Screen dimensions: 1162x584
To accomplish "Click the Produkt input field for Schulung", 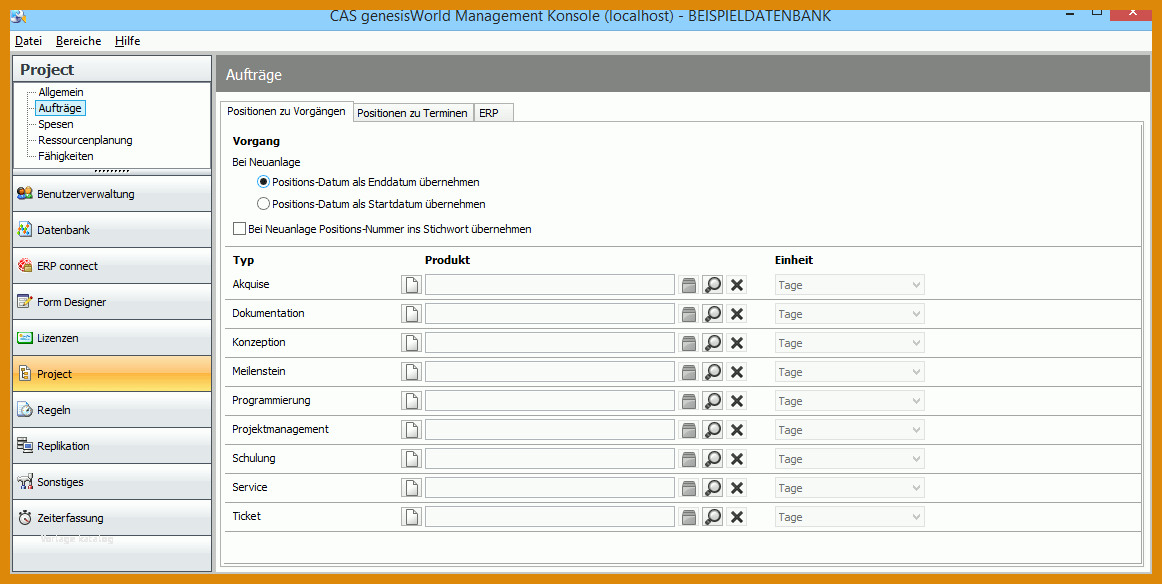I will tap(550, 459).
